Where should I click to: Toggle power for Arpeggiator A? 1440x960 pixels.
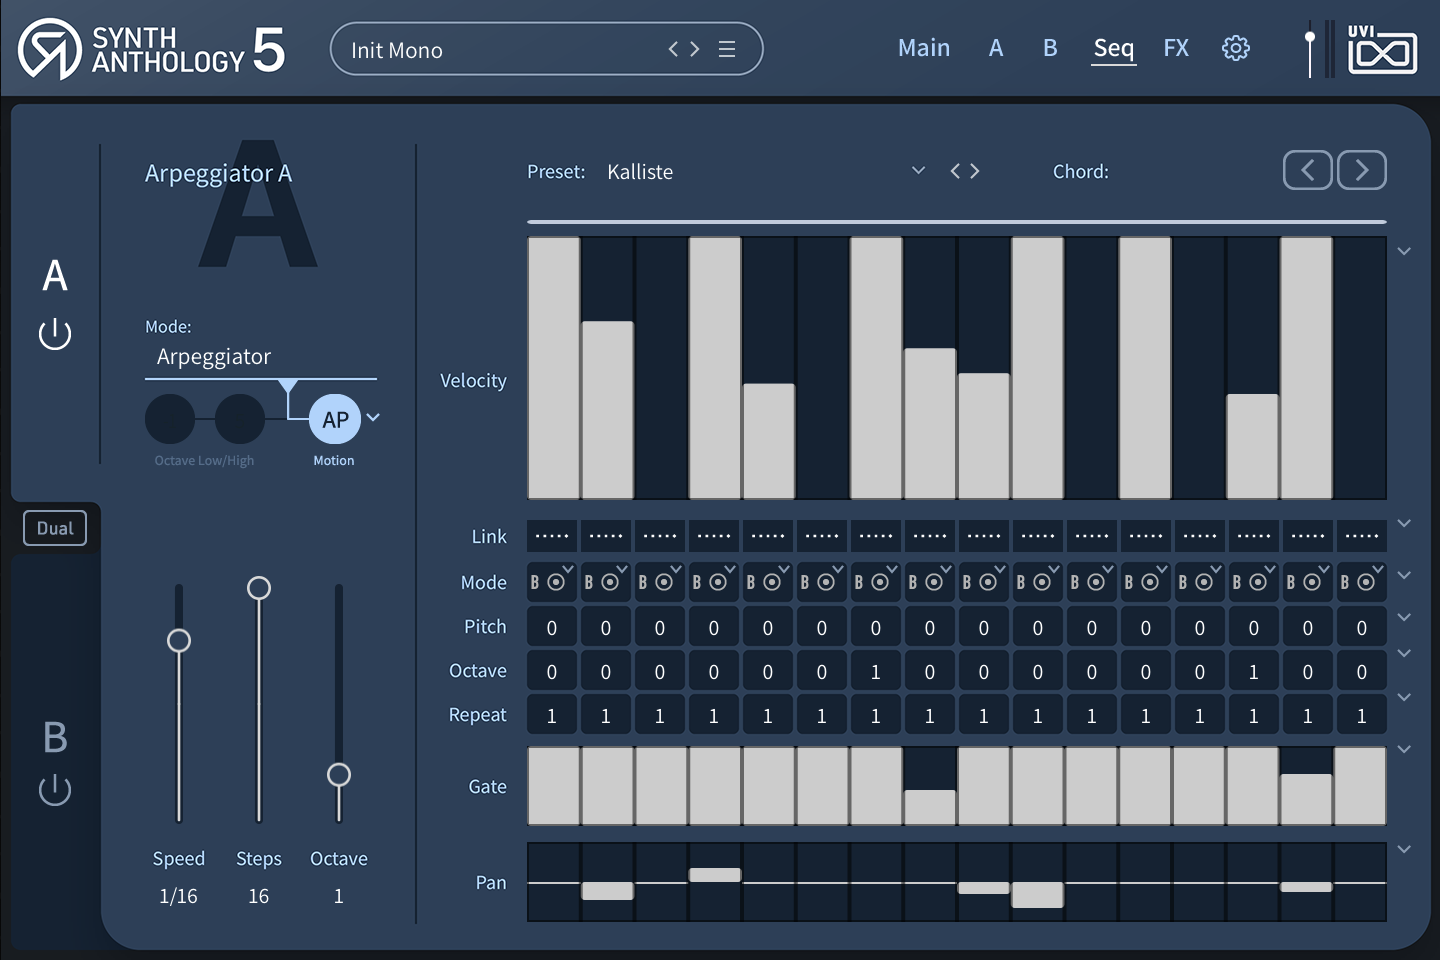pyautogui.click(x=55, y=334)
